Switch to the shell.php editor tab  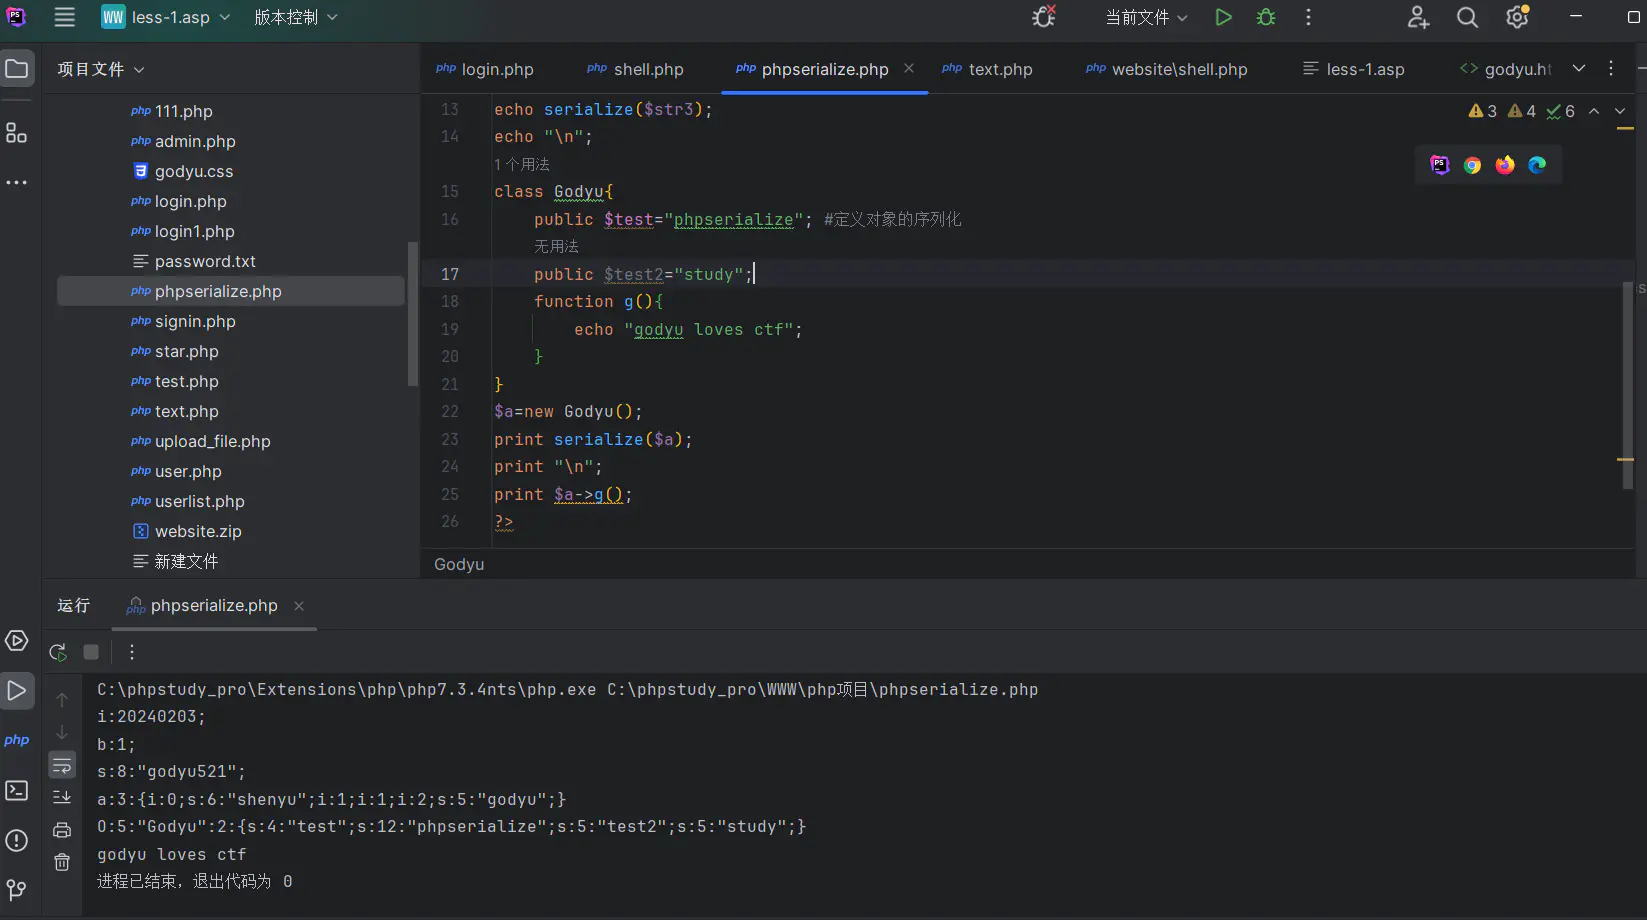(636, 69)
